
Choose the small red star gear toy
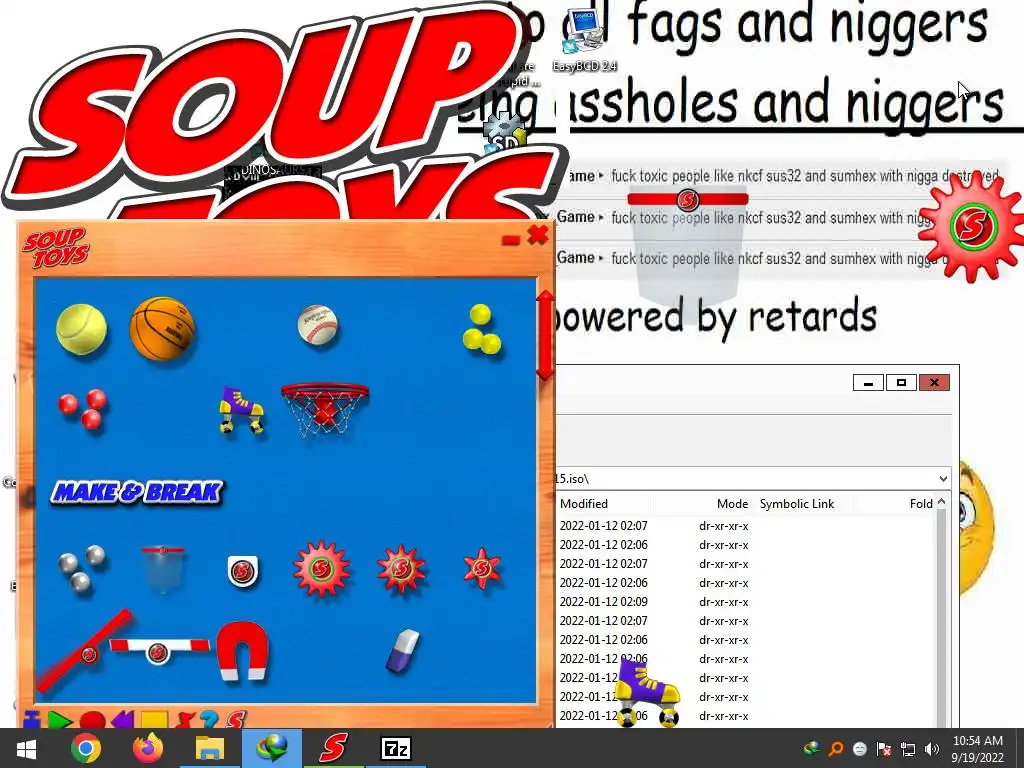click(482, 568)
